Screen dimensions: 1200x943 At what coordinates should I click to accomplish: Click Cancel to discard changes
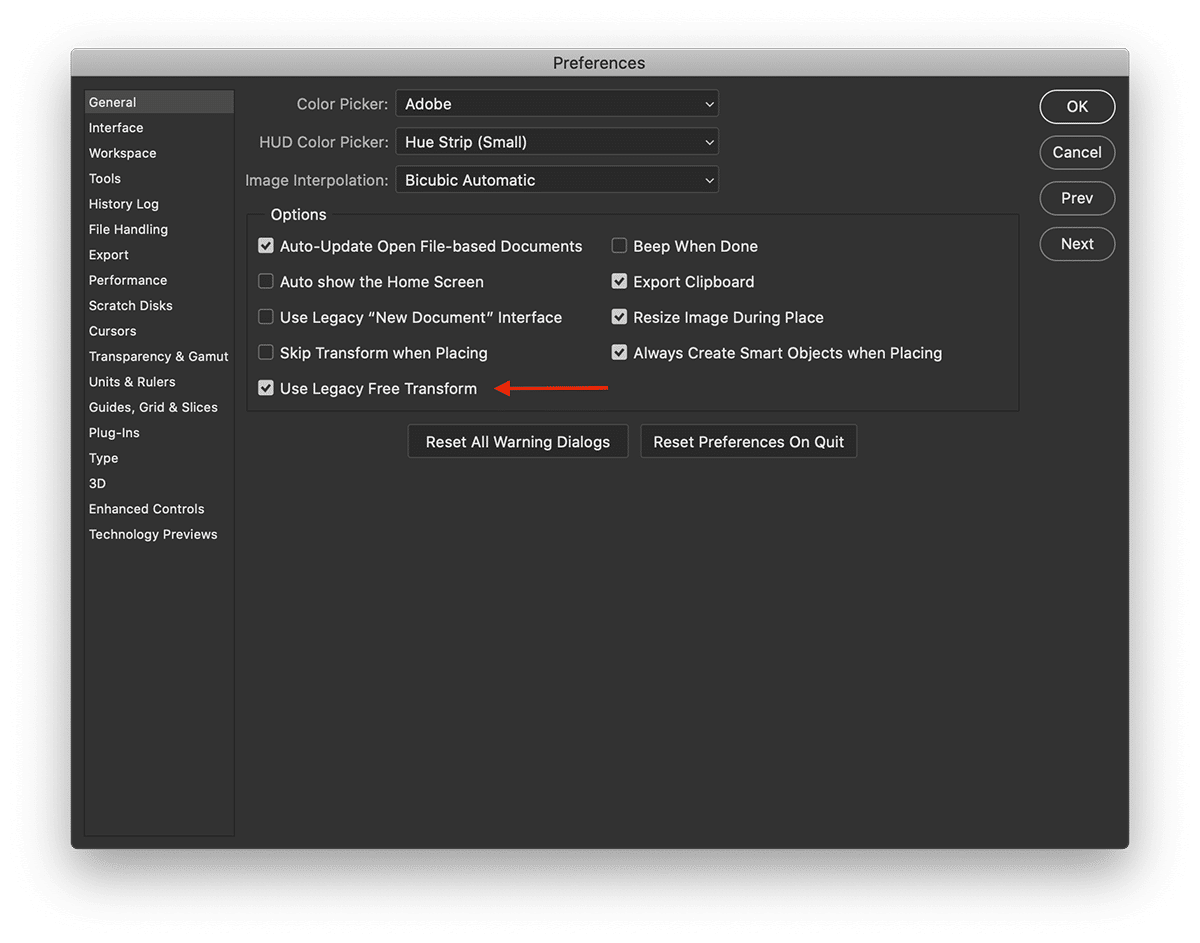1077,152
